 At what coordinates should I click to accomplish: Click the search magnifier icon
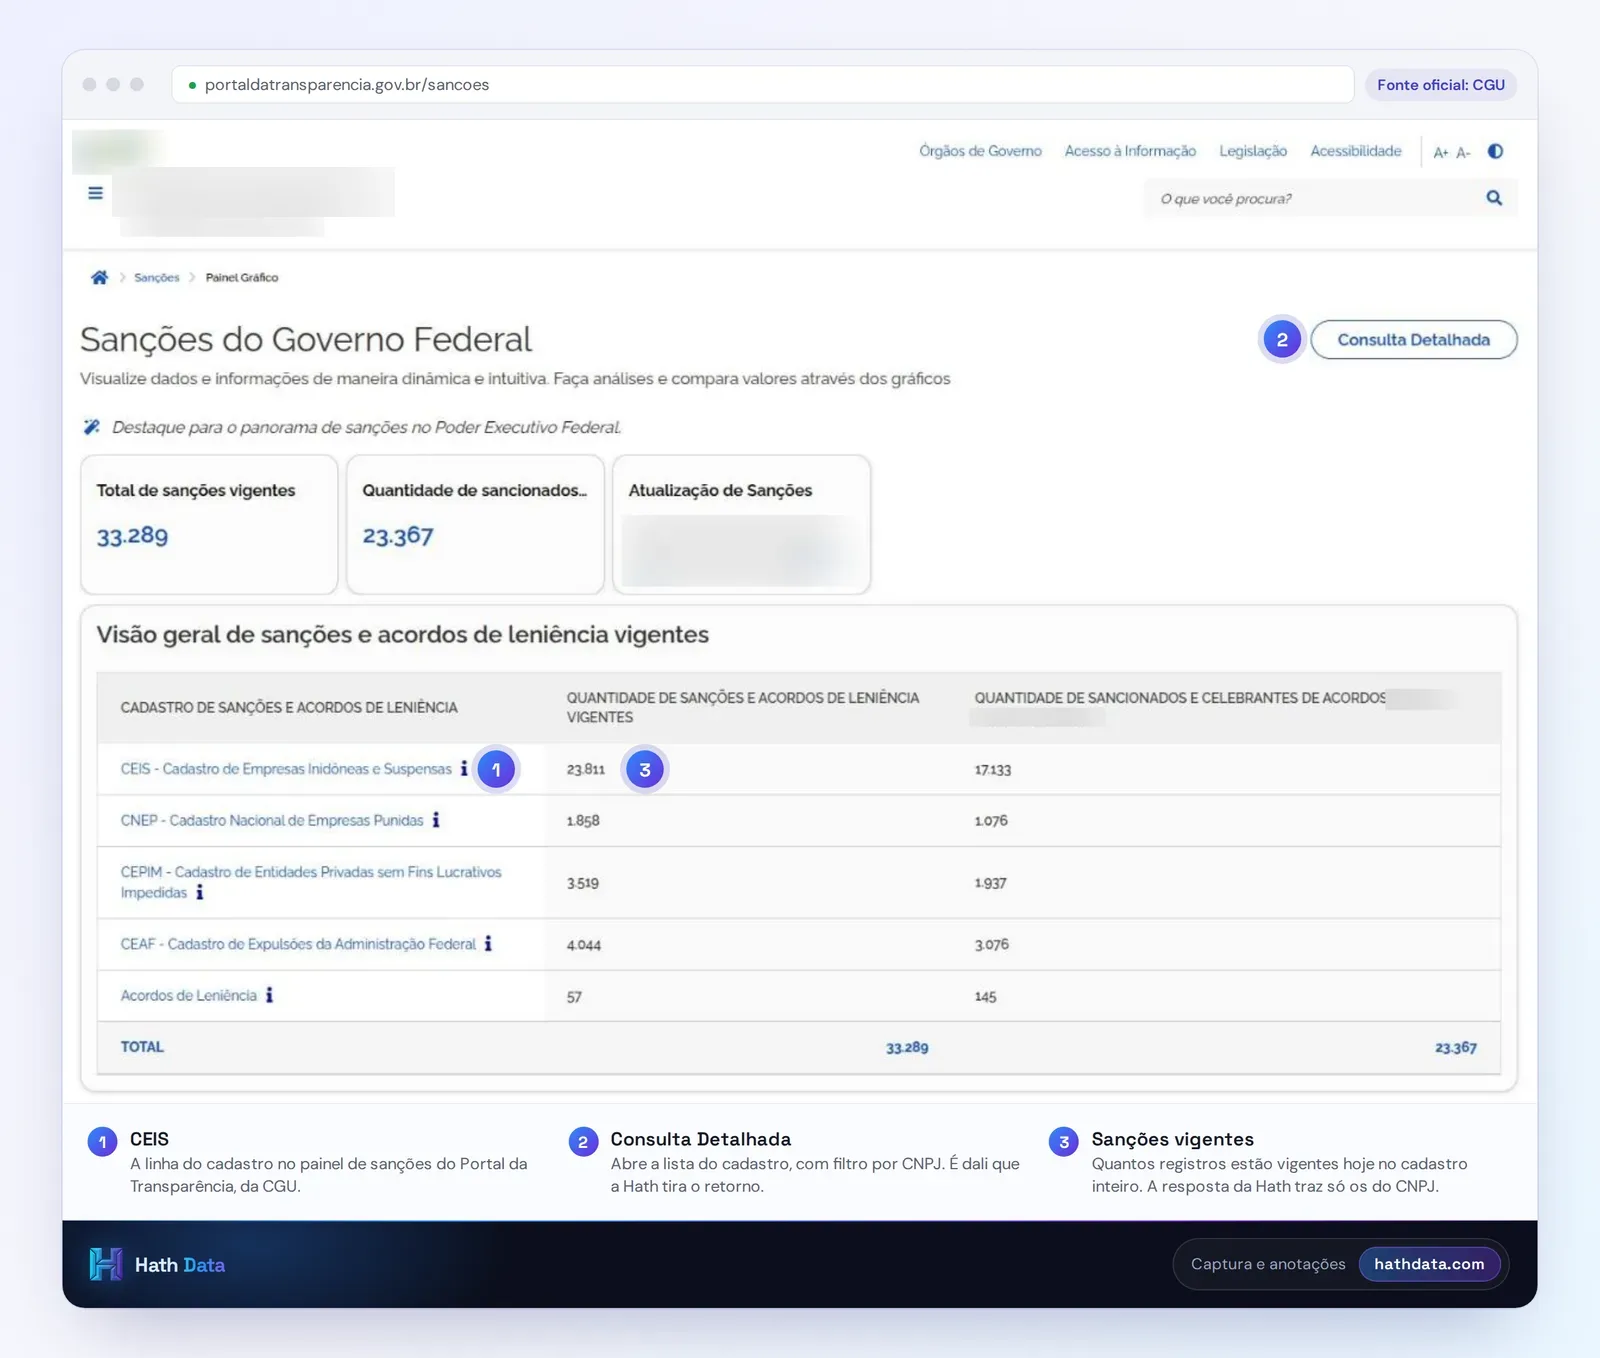[1494, 198]
